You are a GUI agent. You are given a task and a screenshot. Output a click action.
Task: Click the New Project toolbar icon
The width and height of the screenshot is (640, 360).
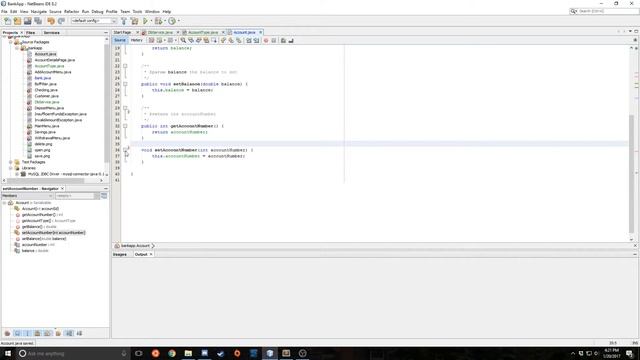pyautogui.click(x=18, y=21)
